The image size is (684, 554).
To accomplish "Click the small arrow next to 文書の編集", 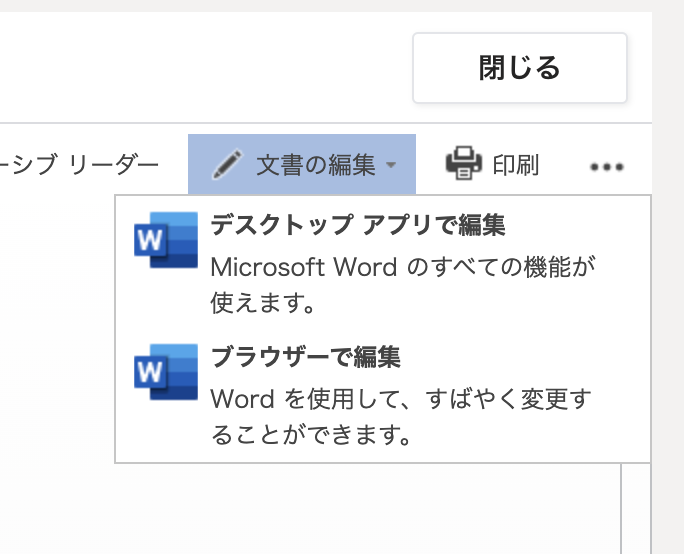I will click(x=391, y=165).
